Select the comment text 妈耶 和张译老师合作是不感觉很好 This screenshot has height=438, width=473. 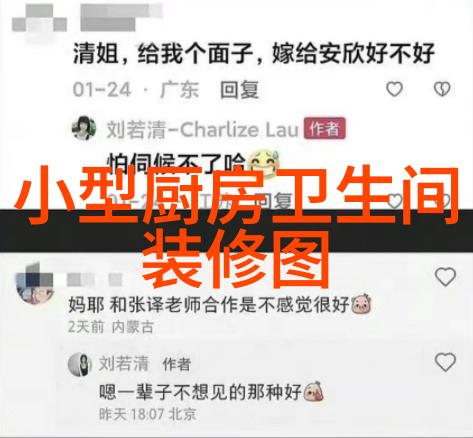[209, 305]
